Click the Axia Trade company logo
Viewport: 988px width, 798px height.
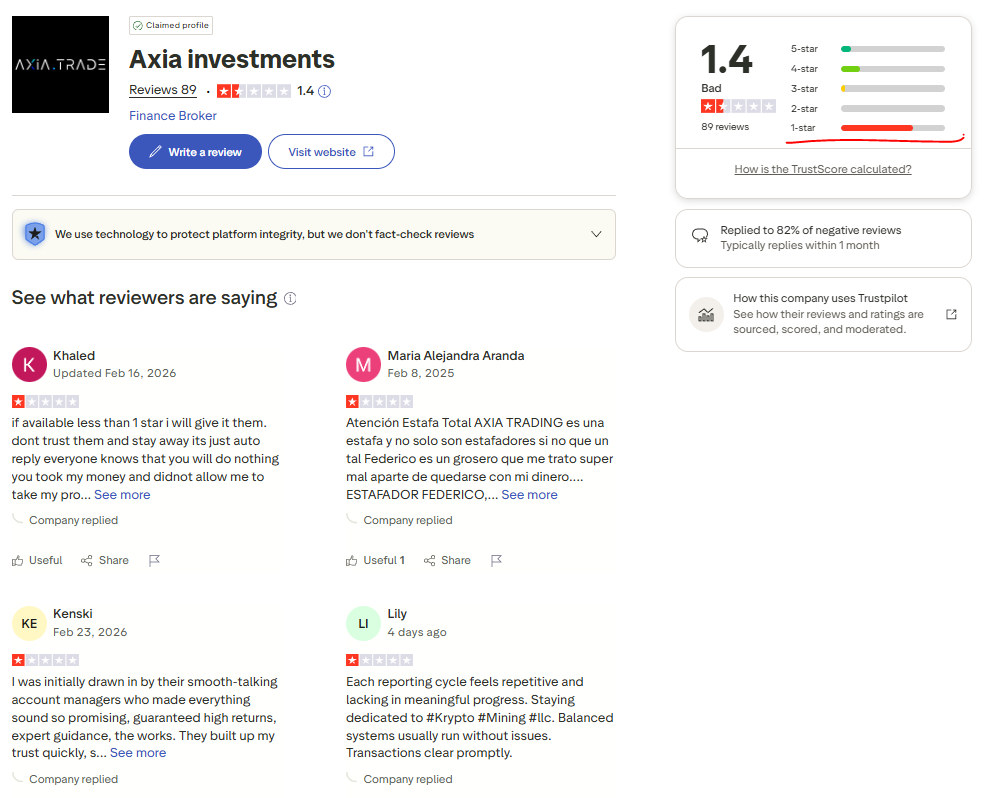60,64
